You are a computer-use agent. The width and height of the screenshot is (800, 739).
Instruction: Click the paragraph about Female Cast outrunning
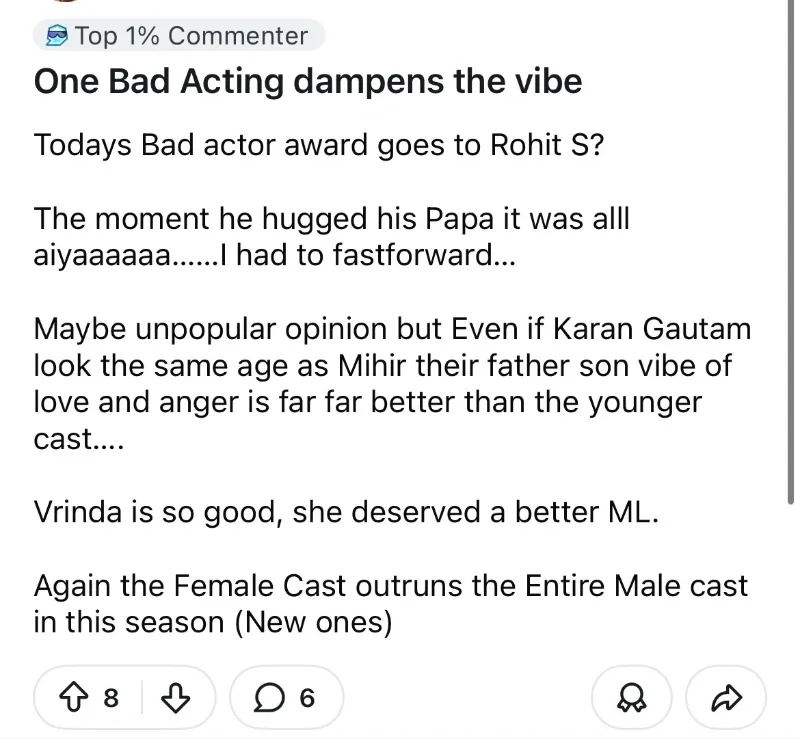coord(390,603)
